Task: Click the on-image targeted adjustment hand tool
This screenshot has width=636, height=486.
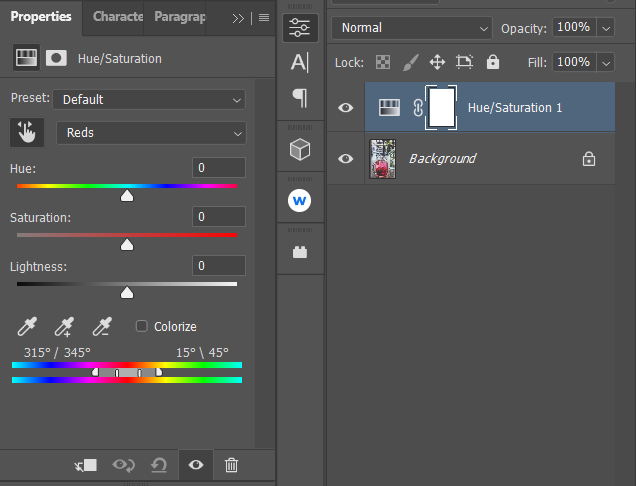Action: (26, 132)
